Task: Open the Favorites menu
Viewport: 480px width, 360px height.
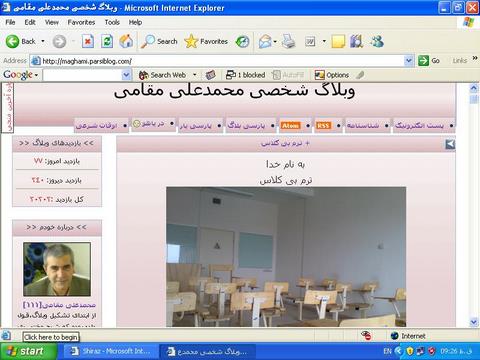Action: pos(81,22)
